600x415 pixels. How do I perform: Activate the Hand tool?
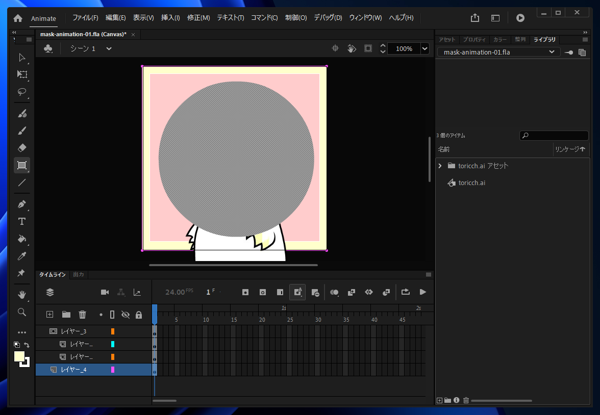click(x=22, y=295)
